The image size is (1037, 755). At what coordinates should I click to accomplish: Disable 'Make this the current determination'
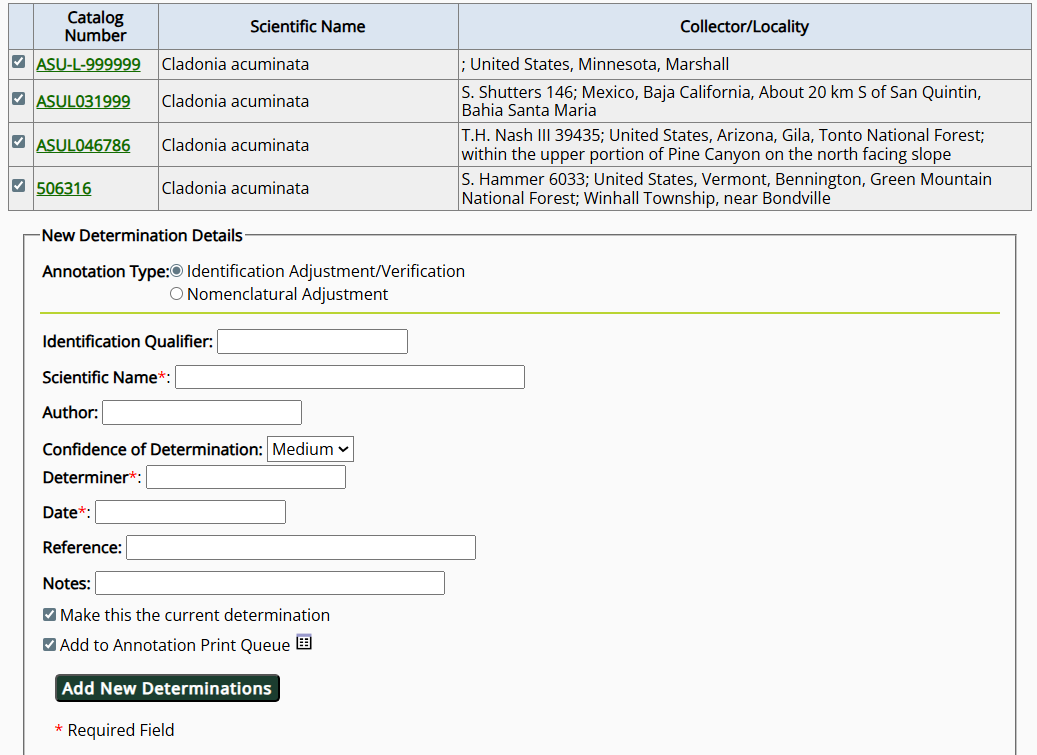pyautogui.click(x=49, y=614)
